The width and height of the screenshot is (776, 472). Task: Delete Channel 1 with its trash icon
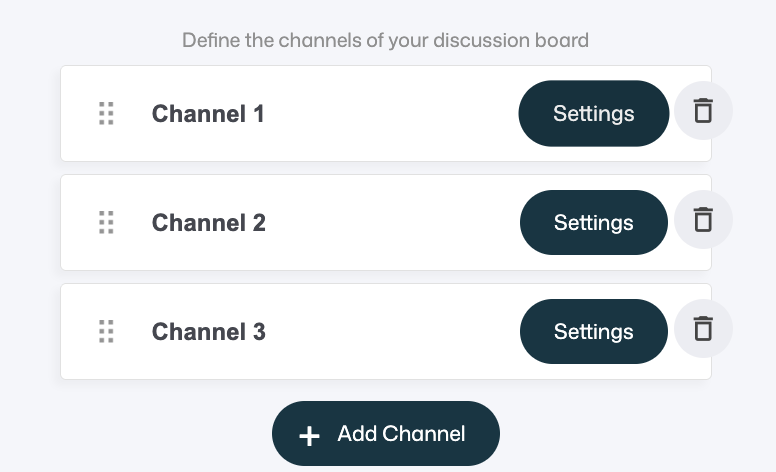tap(703, 111)
